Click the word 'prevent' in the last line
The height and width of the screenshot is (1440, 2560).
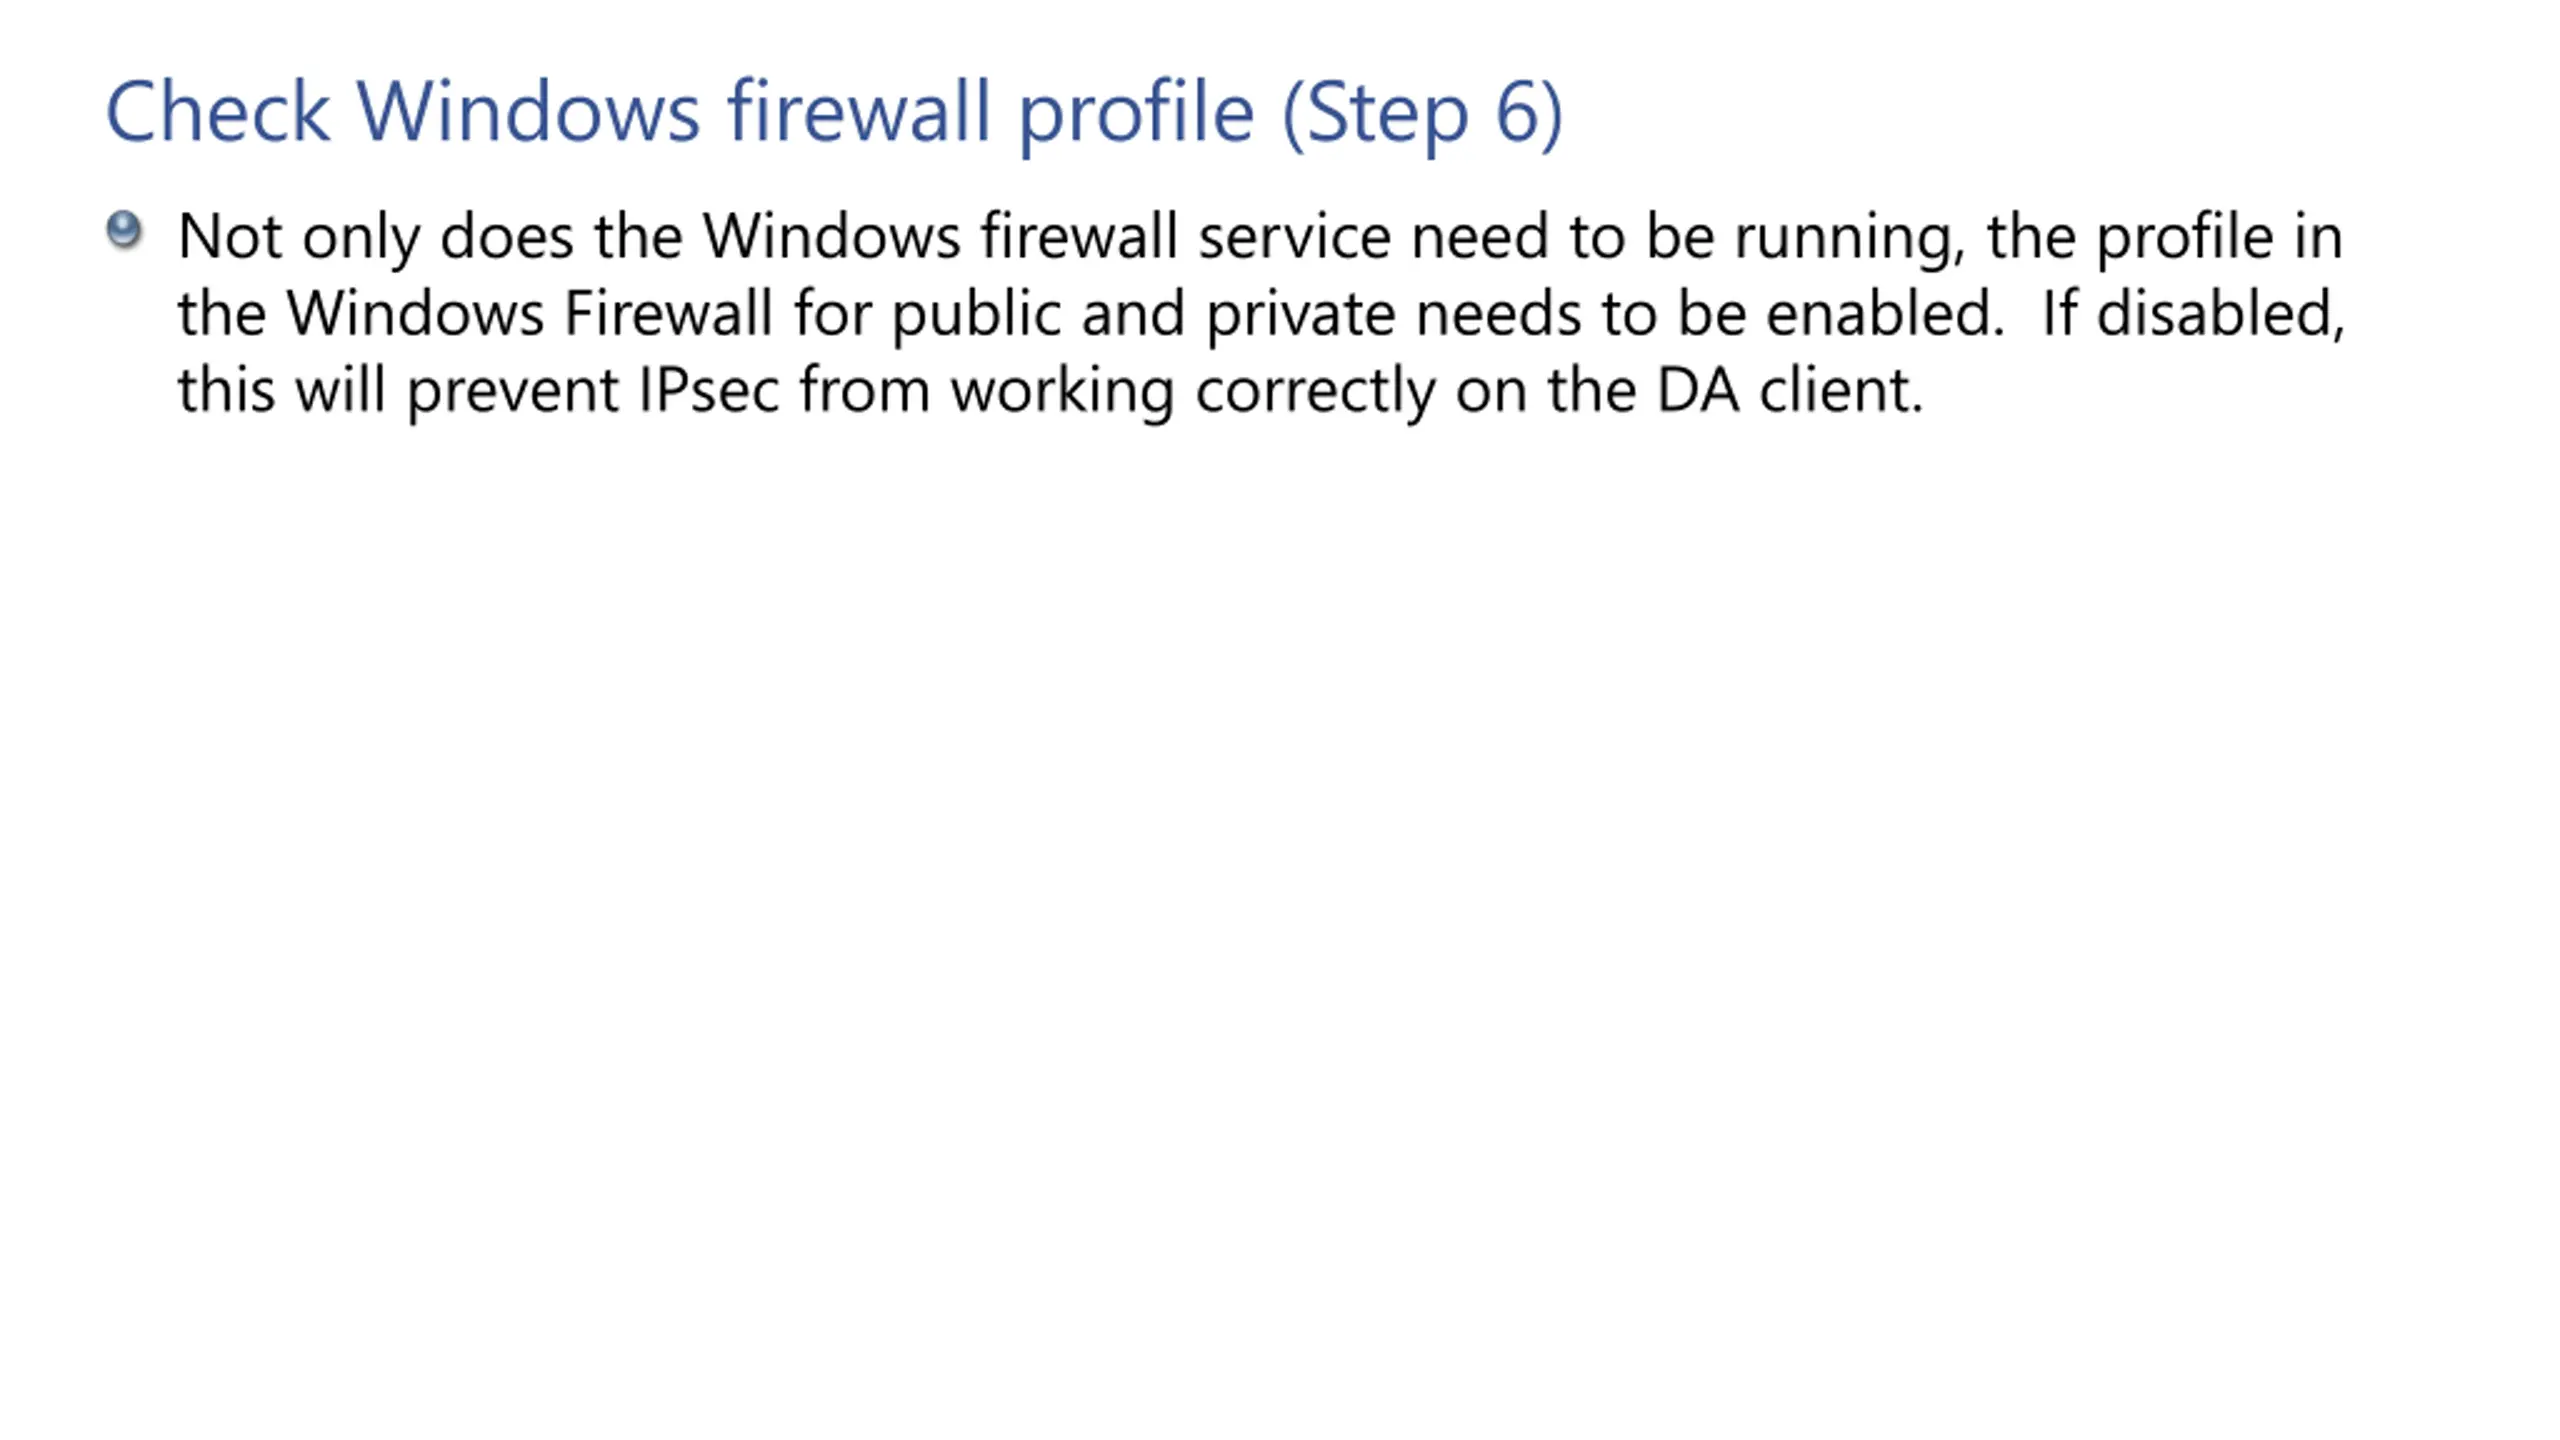tap(513, 392)
